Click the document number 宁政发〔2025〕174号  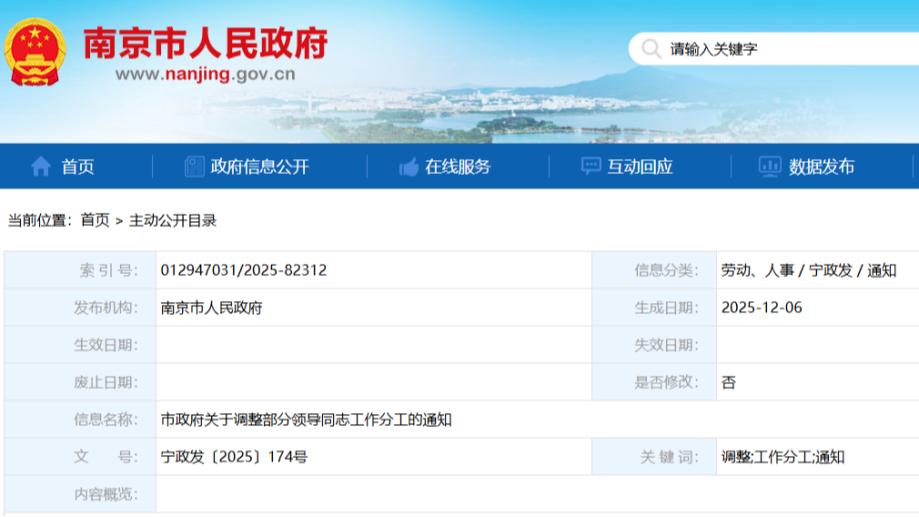click(234, 457)
